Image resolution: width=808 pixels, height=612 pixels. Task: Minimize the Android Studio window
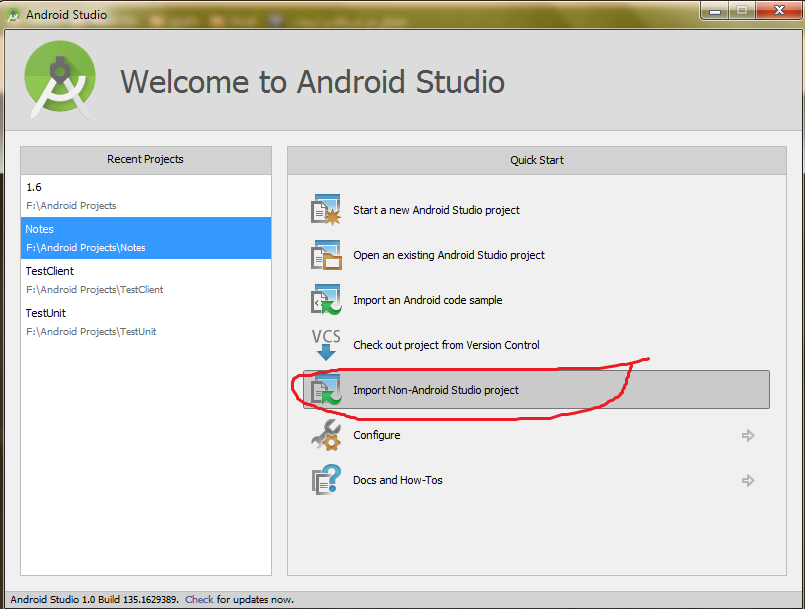click(714, 11)
